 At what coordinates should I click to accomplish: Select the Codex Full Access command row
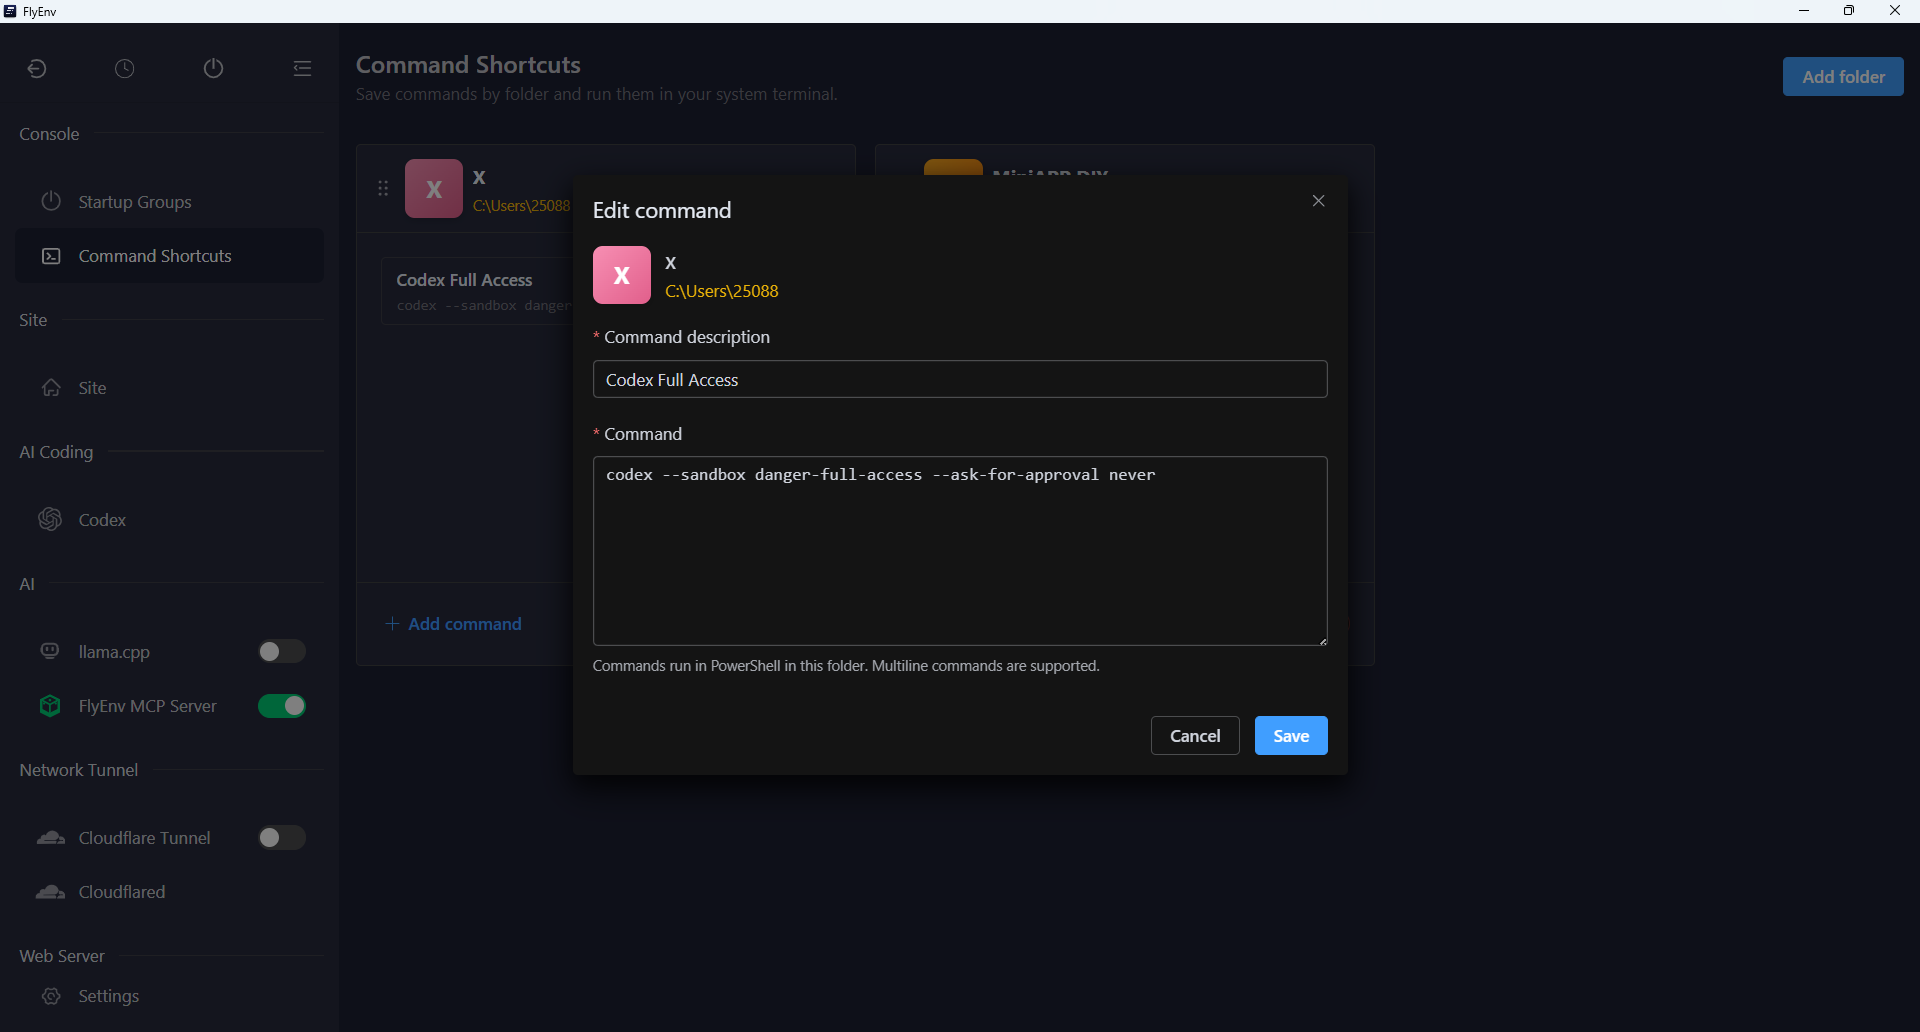coord(478,291)
